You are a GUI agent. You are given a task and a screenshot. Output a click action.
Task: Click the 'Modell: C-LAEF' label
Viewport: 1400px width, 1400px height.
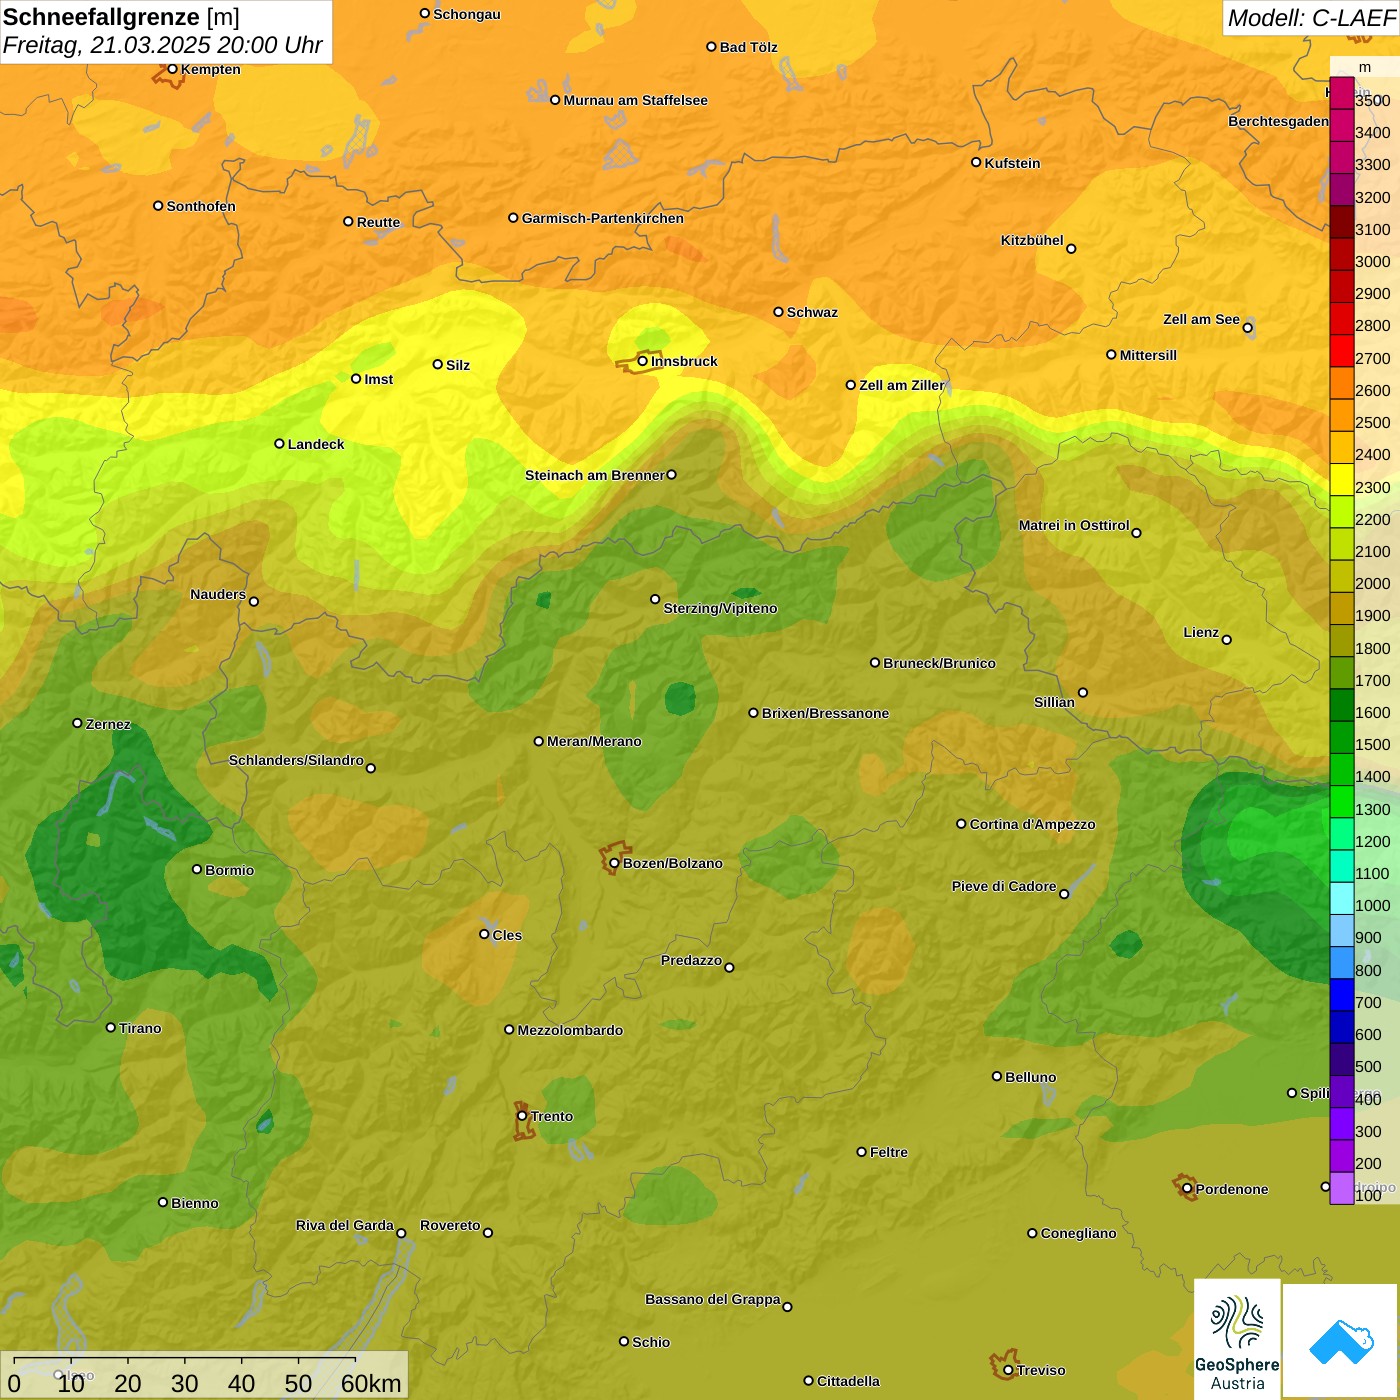(1311, 18)
